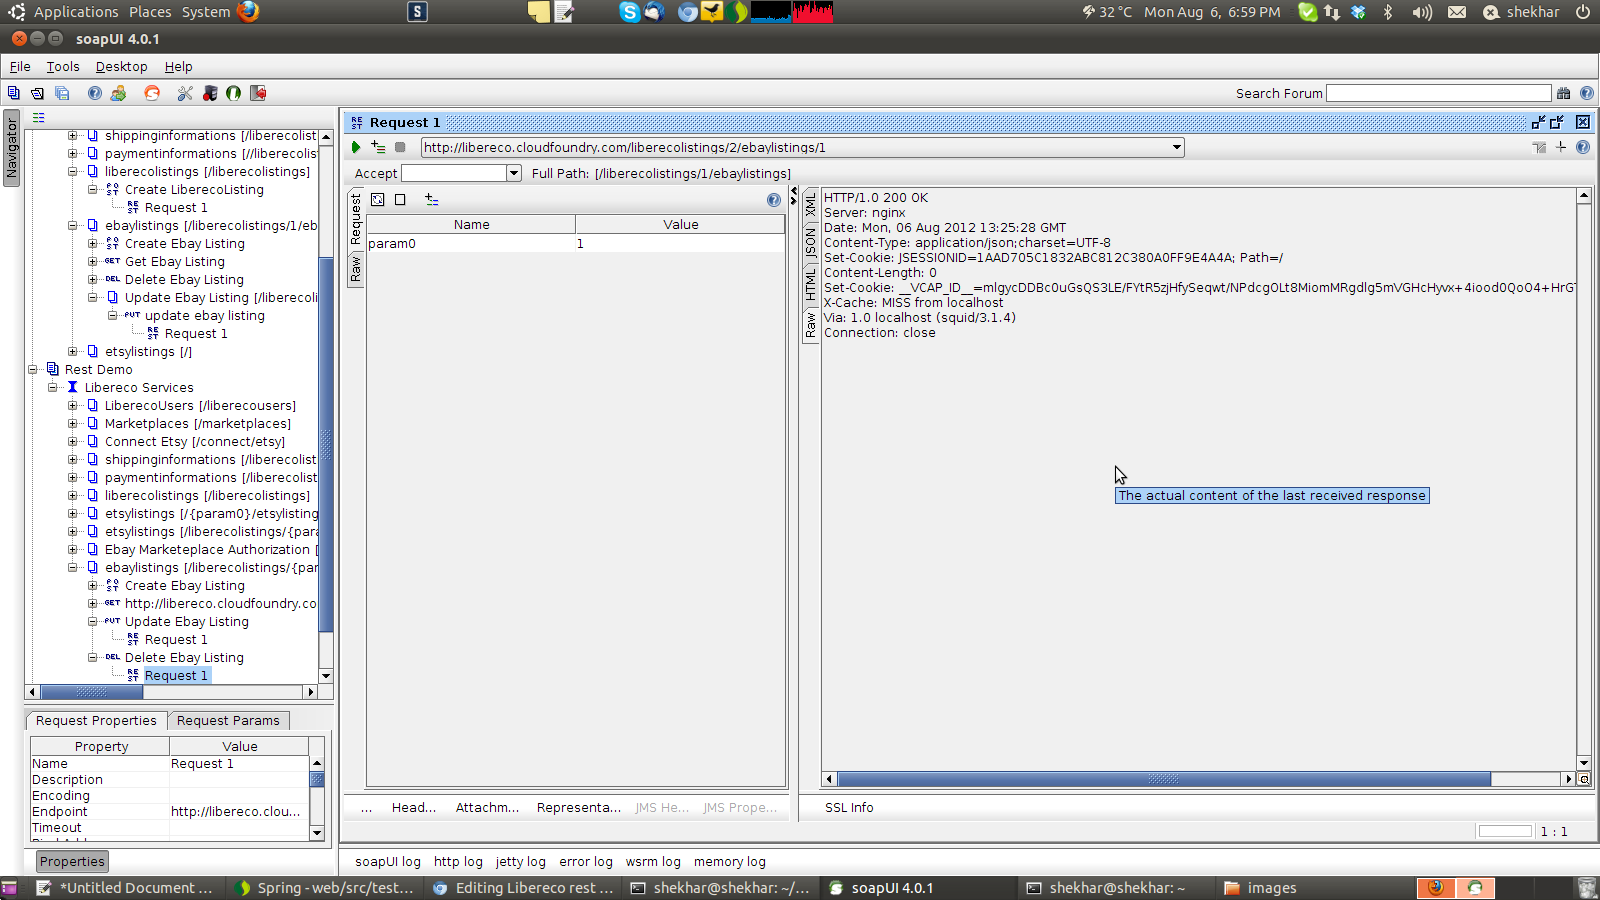Switch response view to XML vertical tab
The height and width of the screenshot is (900, 1600).
[811, 206]
